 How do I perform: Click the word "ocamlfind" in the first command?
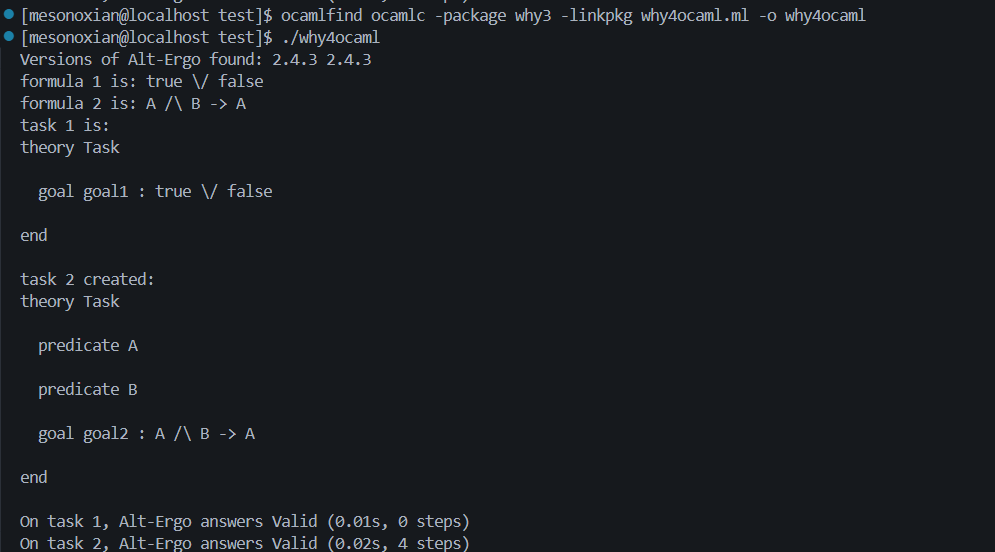pos(322,15)
